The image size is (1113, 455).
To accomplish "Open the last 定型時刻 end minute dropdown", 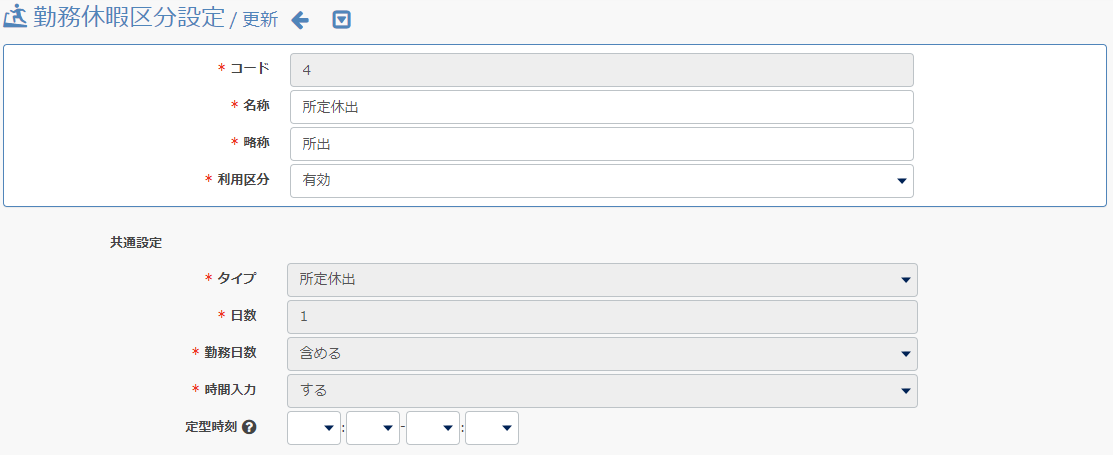I will coord(492,428).
